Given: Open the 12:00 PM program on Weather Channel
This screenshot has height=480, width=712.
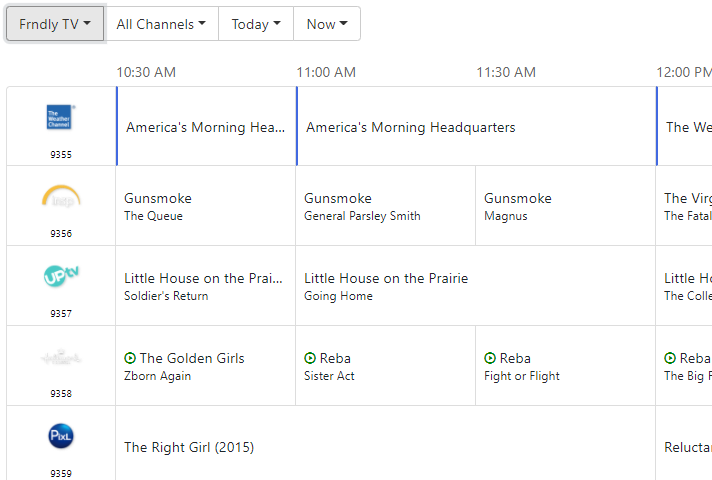Looking at the screenshot, I should click(684, 126).
